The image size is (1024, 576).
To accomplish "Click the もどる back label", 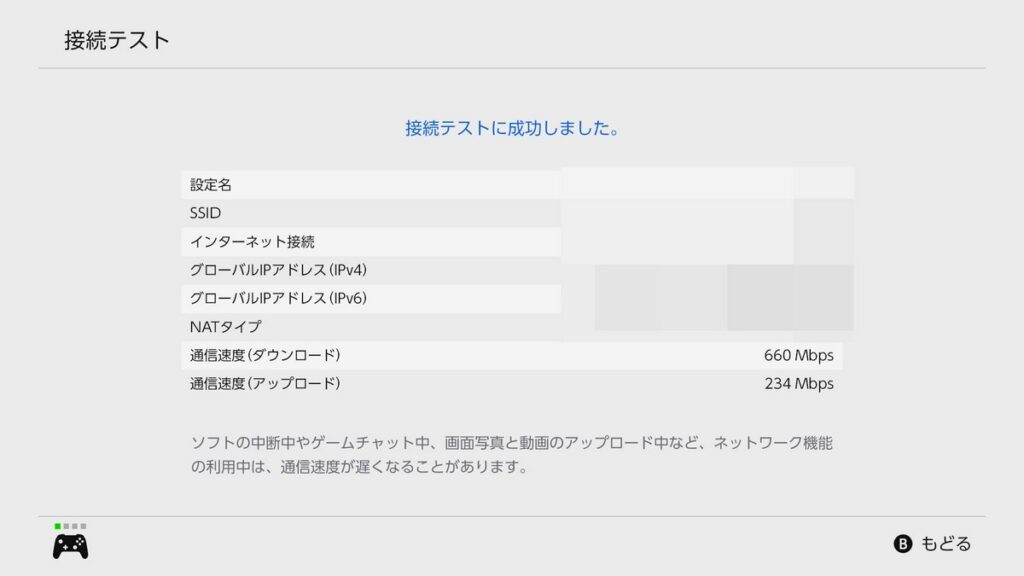I will [x=945, y=544].
